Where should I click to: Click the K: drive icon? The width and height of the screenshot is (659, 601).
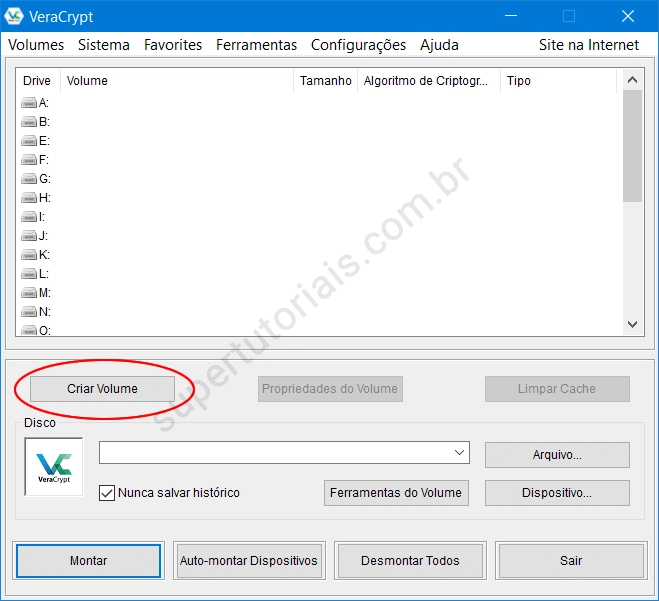pos(29,255)
